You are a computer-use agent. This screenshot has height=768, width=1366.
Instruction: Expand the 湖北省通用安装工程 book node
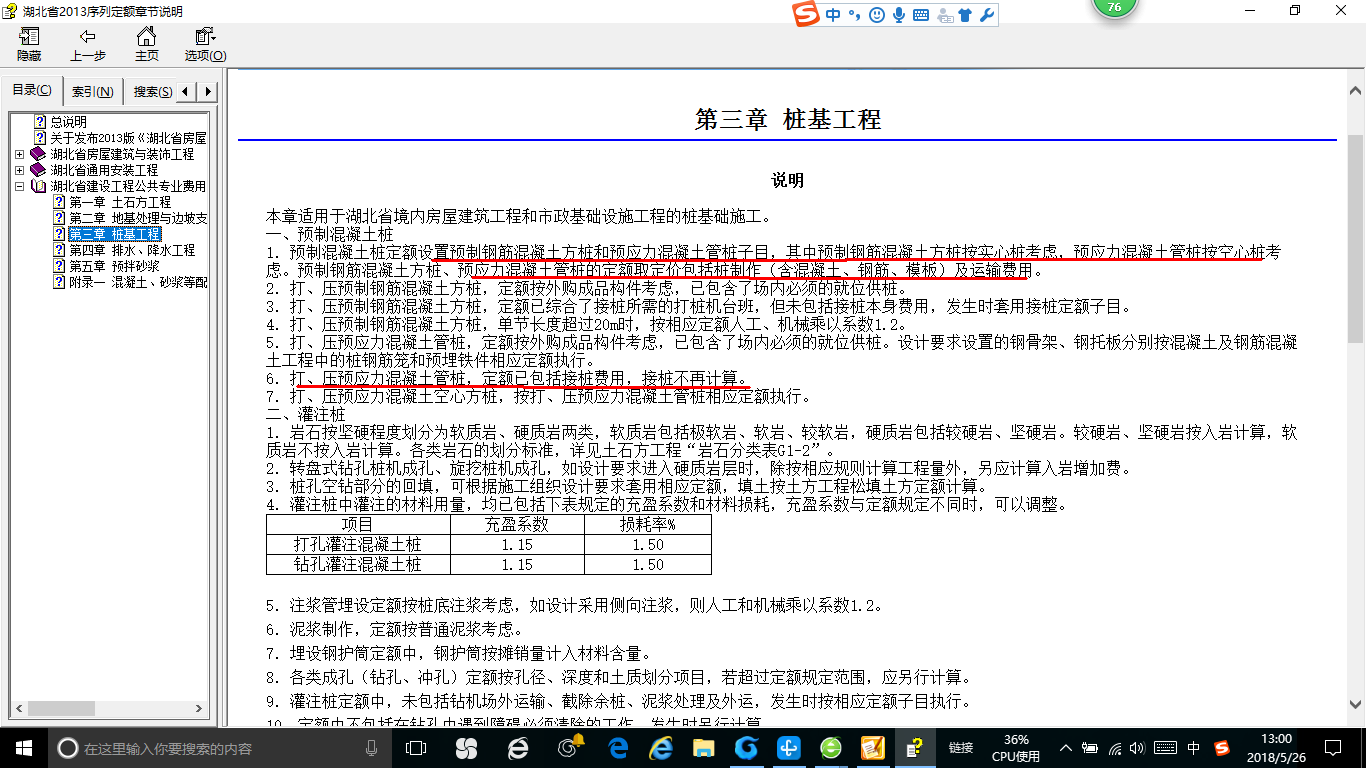click(x=20, y=170)
